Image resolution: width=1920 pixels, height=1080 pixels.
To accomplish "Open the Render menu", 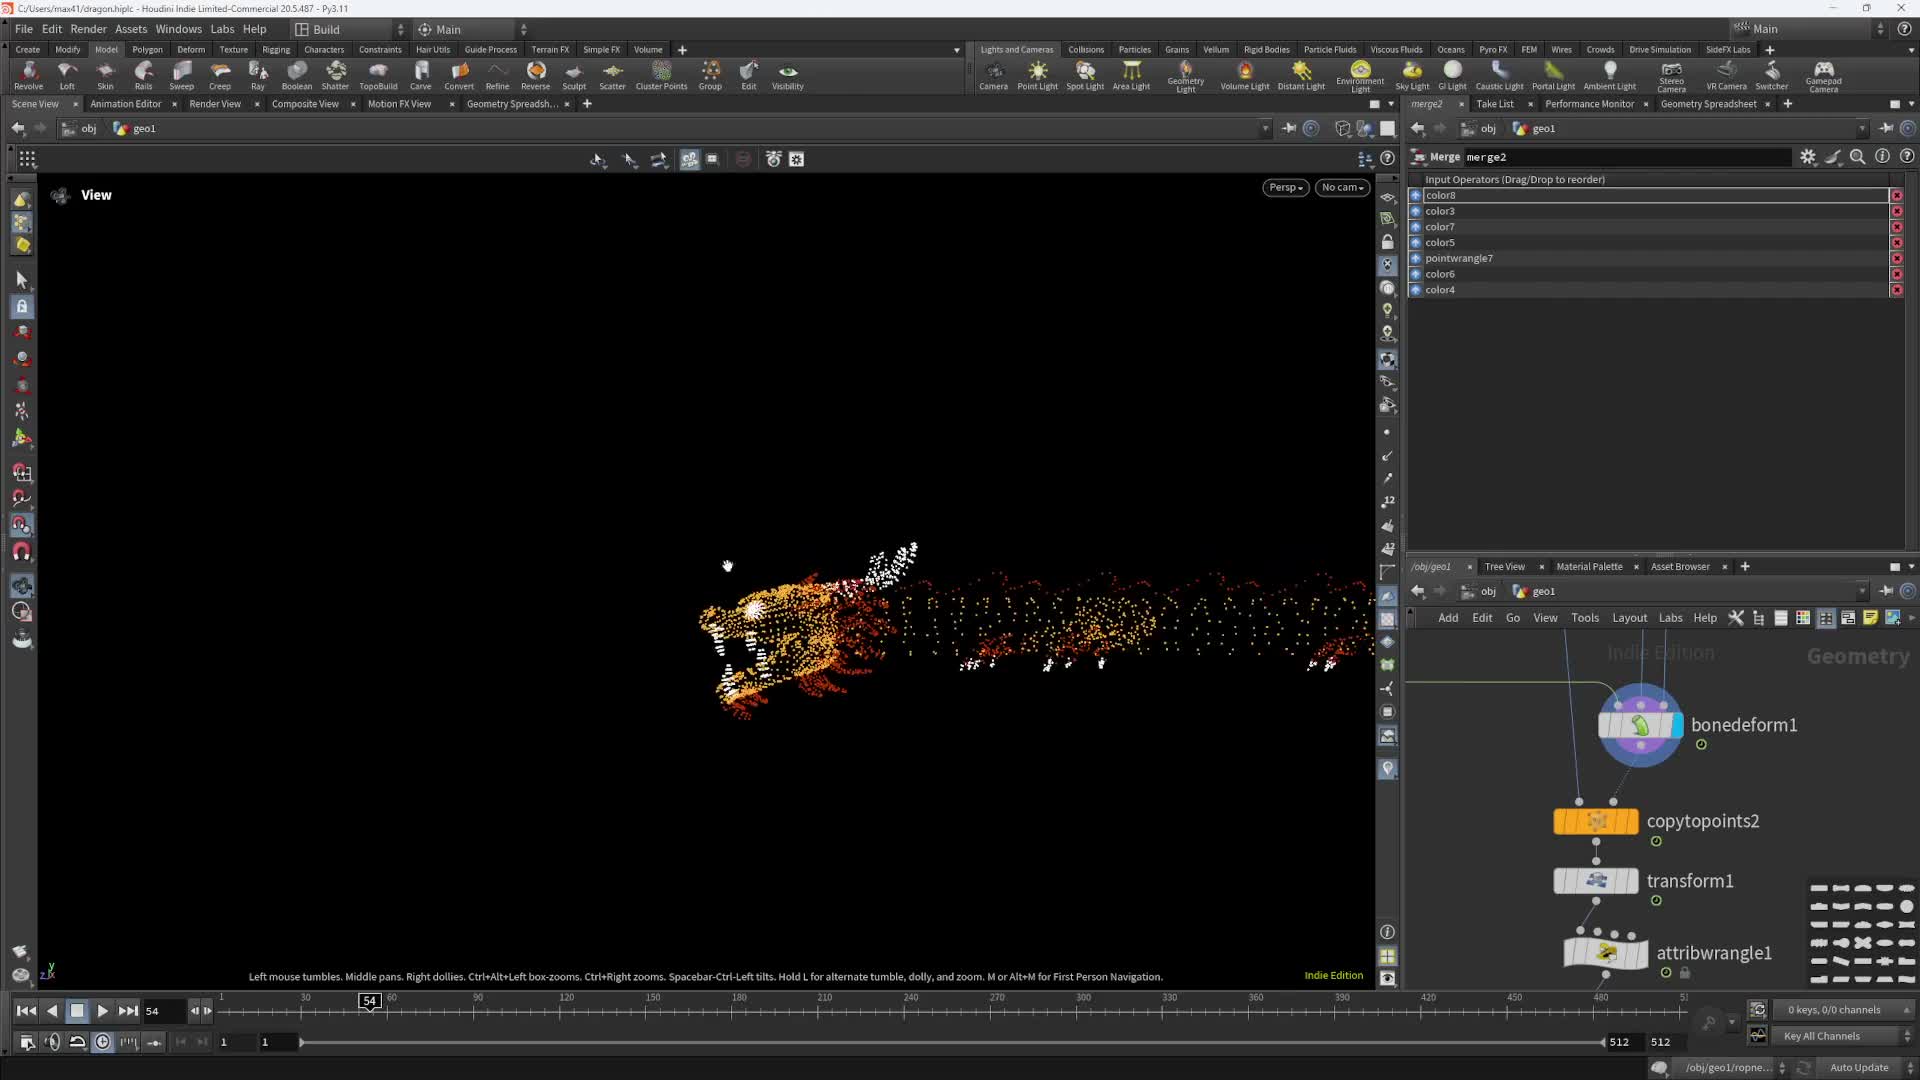I will (x=88, y=29).
